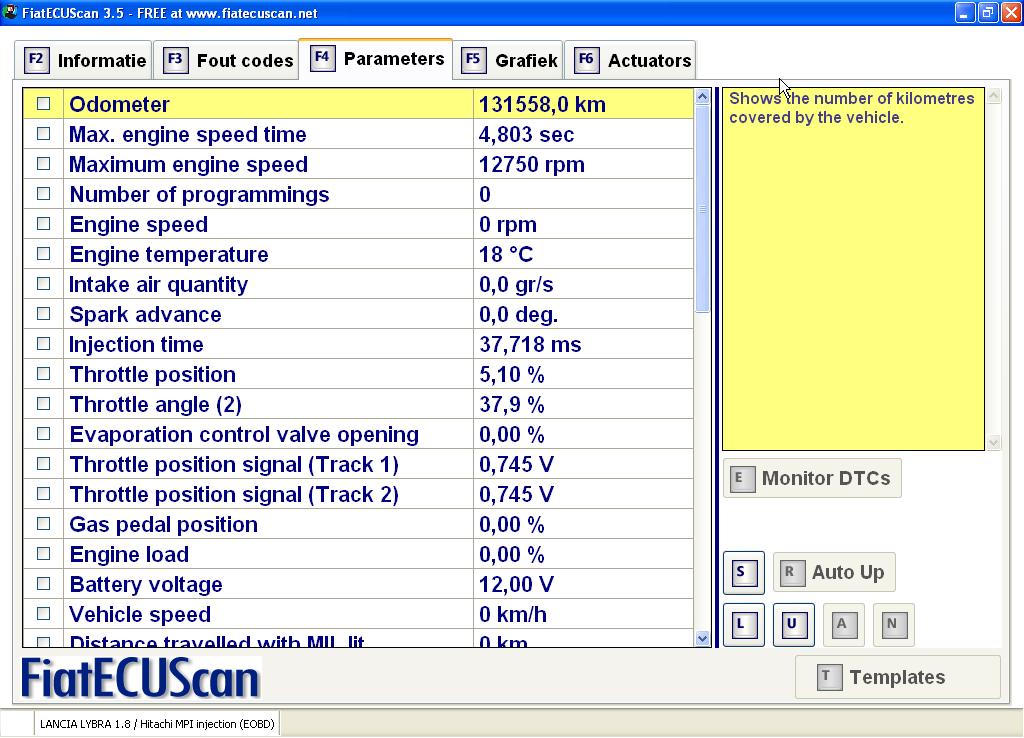Click the U key button
Viewport: 1024px width, 738px height.
(x=793, y=625)
